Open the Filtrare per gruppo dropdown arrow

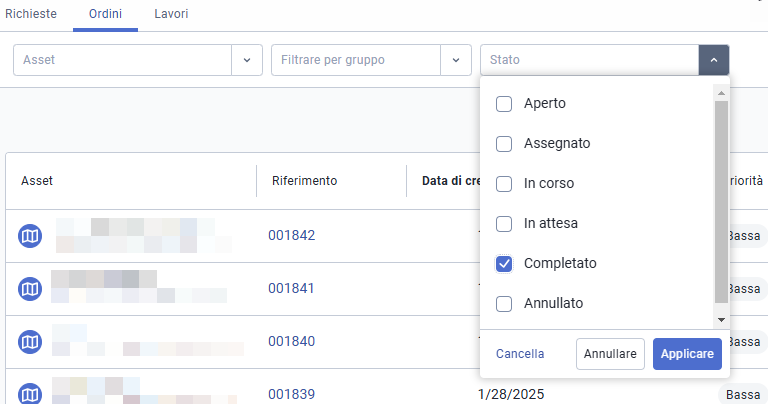pos(456,60)
